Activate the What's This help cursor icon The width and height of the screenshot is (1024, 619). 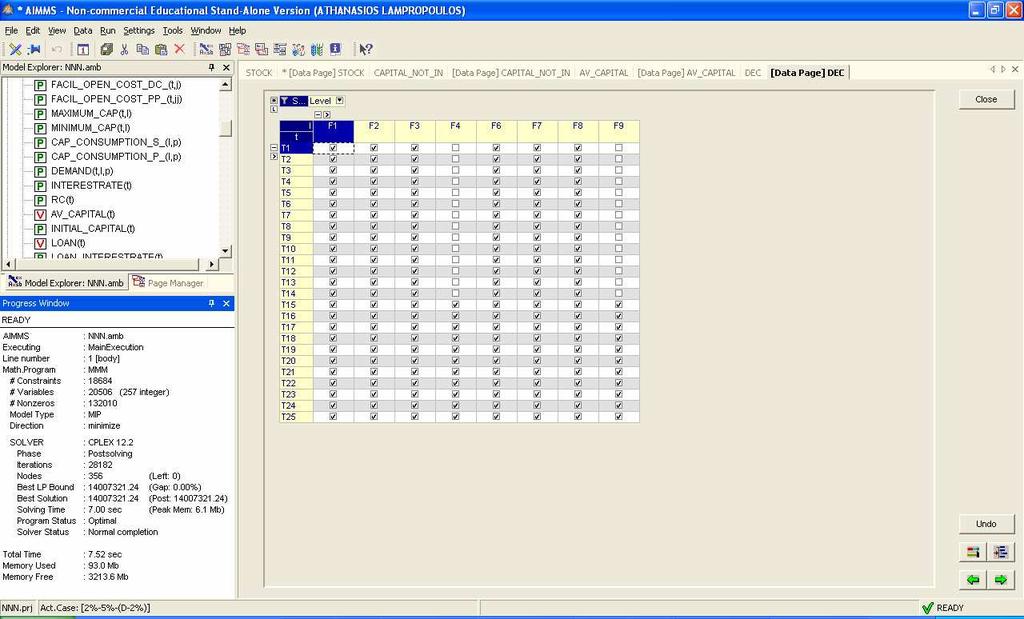click(x=366, y=49)
